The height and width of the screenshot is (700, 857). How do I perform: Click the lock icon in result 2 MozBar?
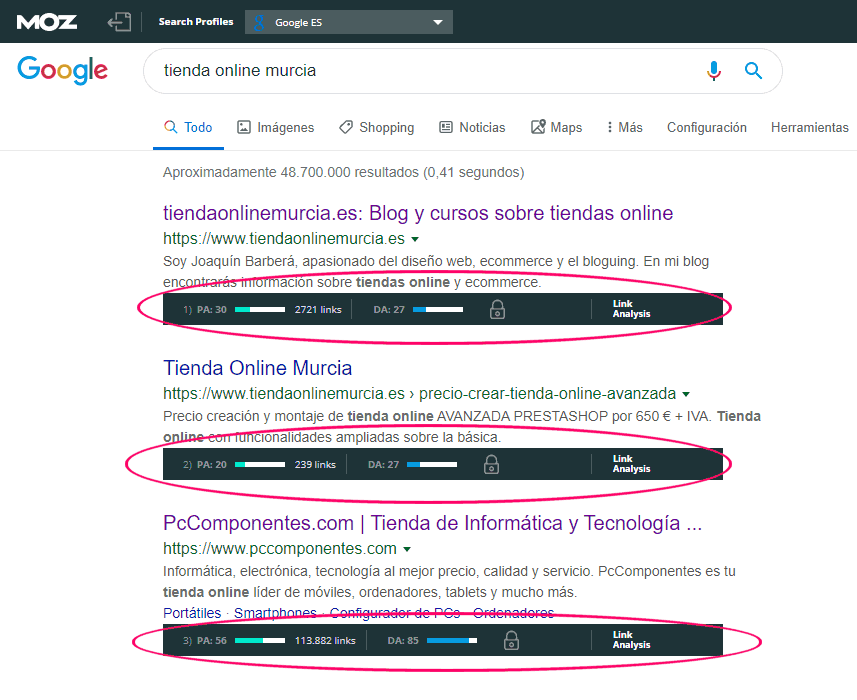tap(491, 464)
